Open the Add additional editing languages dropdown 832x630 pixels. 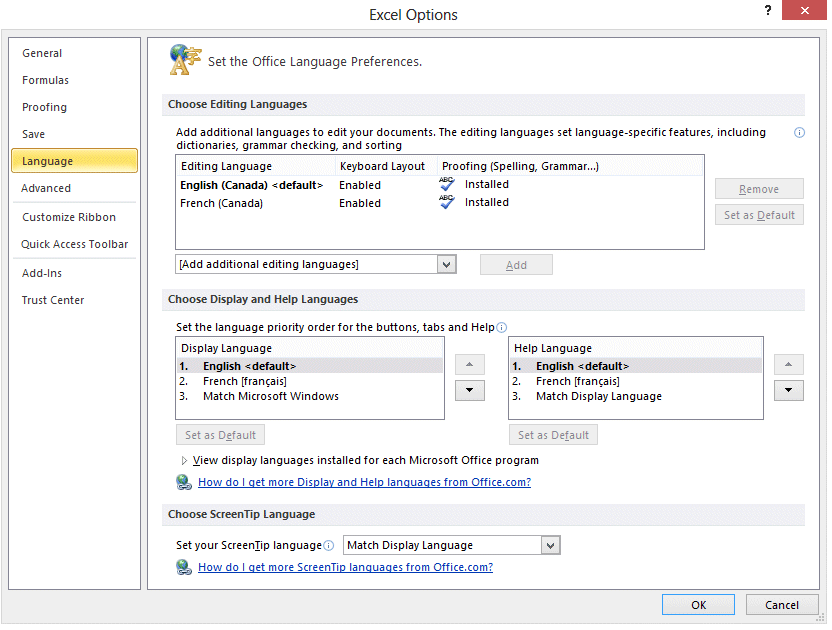(446, 264)
